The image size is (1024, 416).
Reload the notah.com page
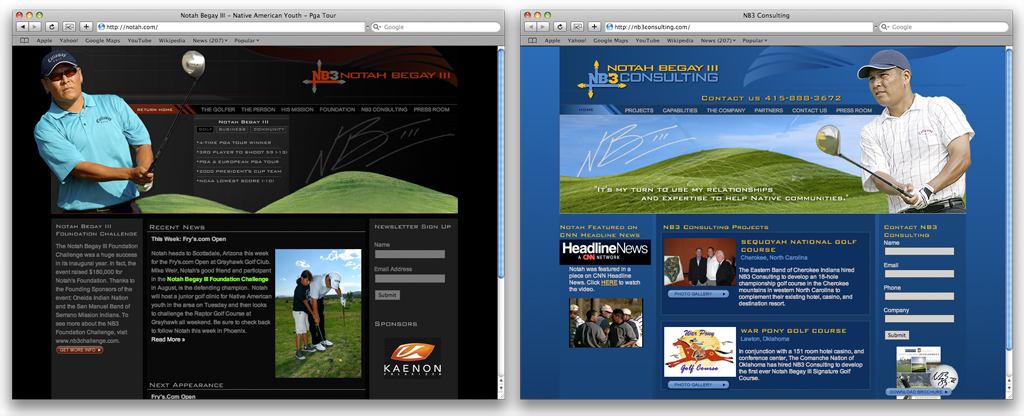point(52,27)
